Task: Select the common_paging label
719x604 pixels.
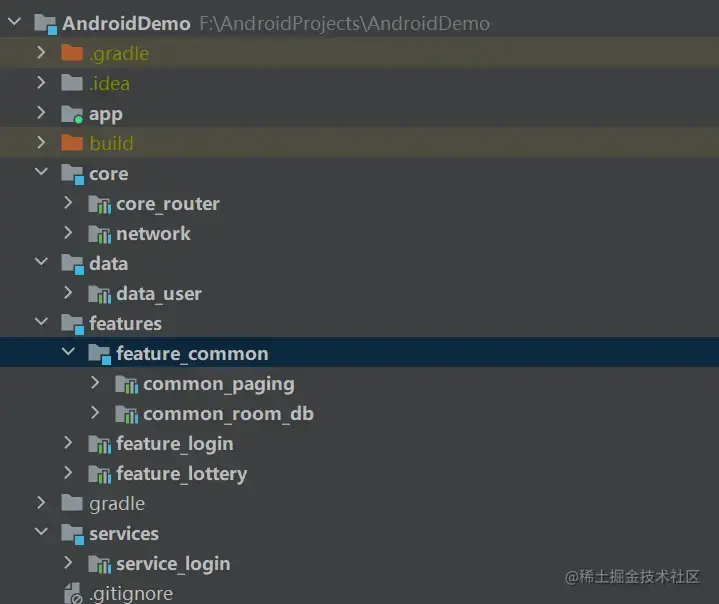Action: [x=219, y=385]
